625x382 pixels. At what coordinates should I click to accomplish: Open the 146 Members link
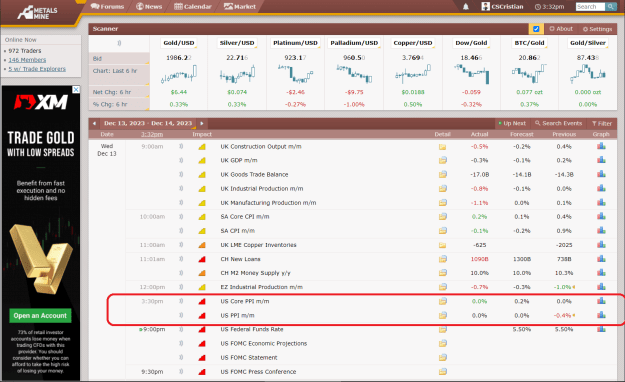27,60
